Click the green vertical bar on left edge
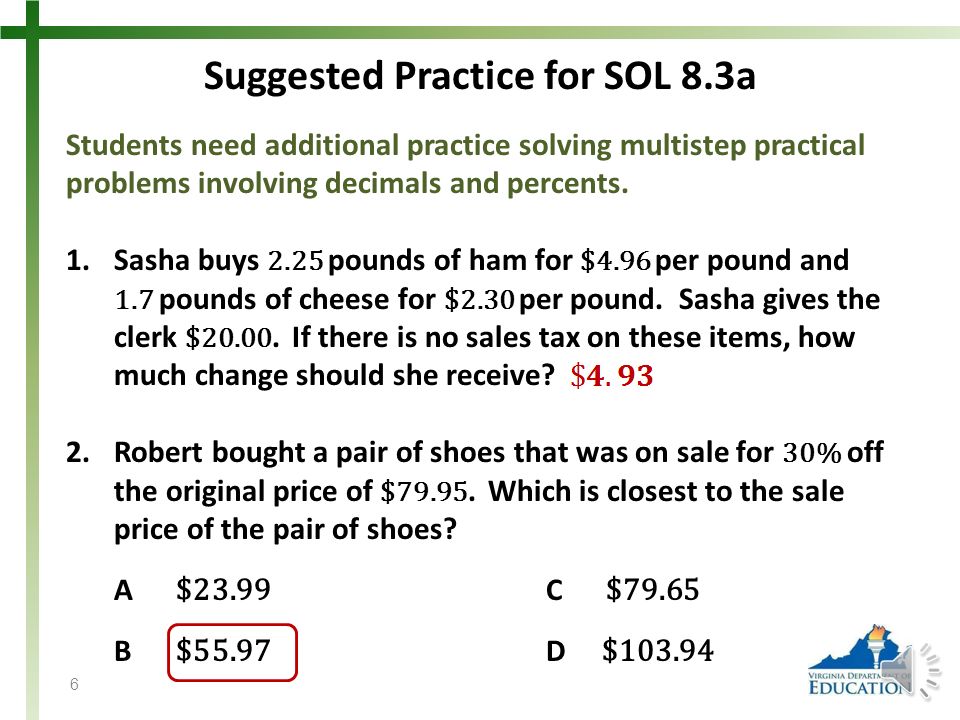 31,360
